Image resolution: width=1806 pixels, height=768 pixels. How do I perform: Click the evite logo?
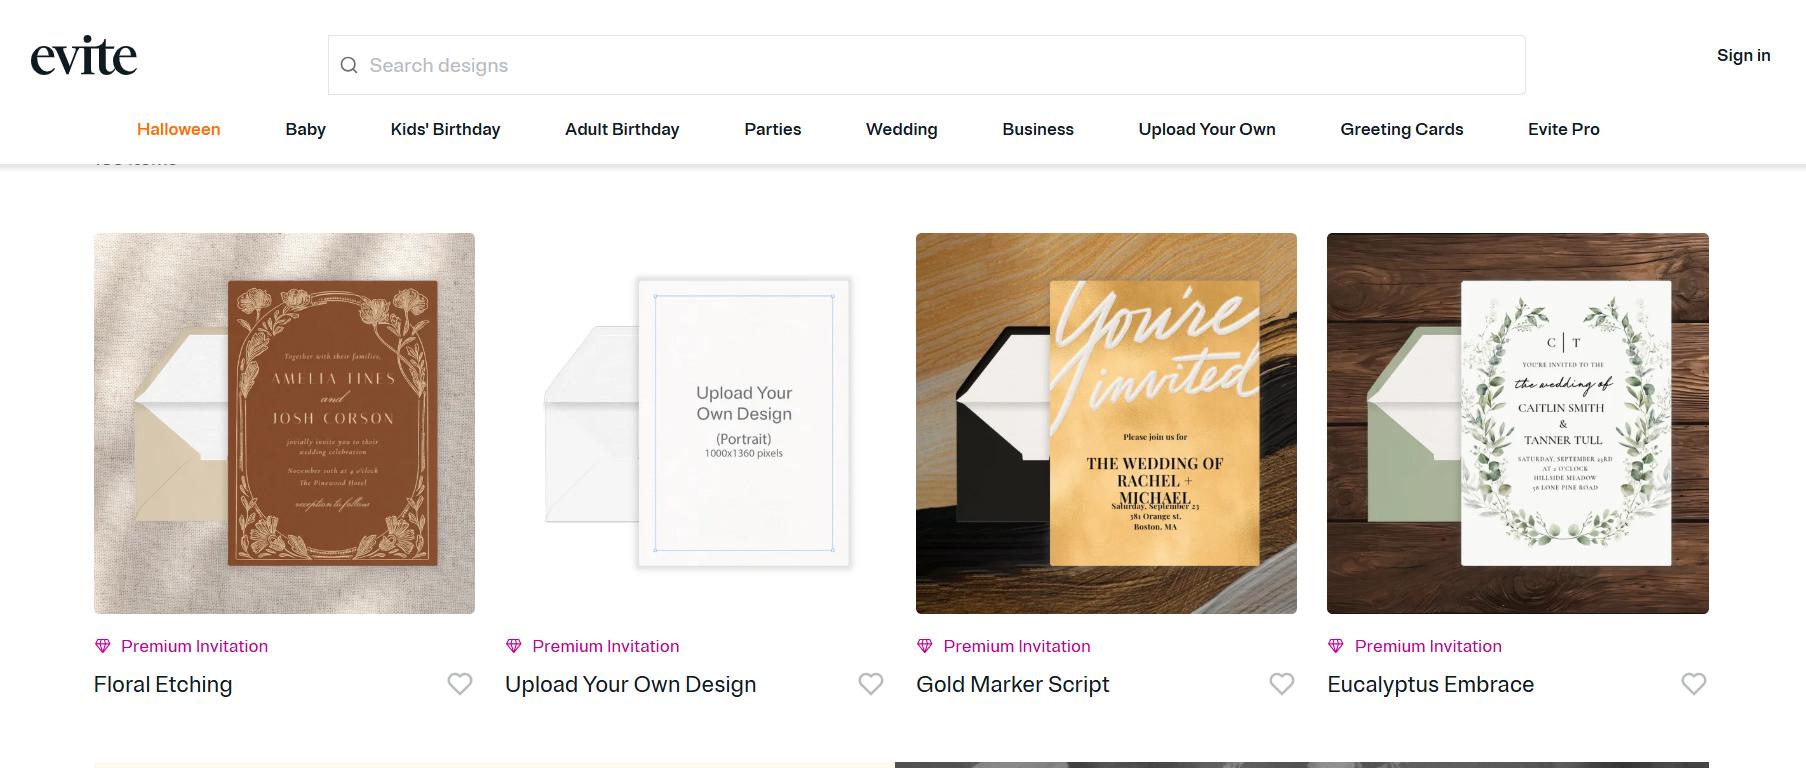coord(84,57)
